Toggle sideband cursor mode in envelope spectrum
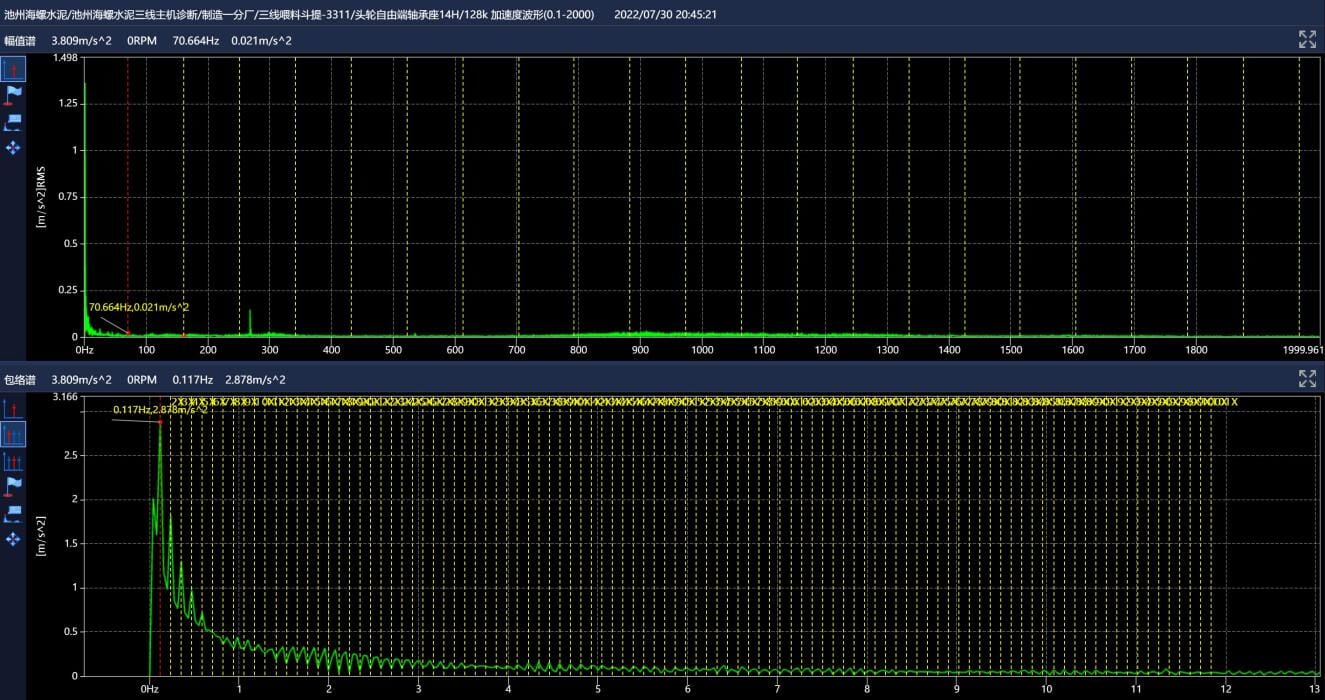 click(x=13, y=461)
